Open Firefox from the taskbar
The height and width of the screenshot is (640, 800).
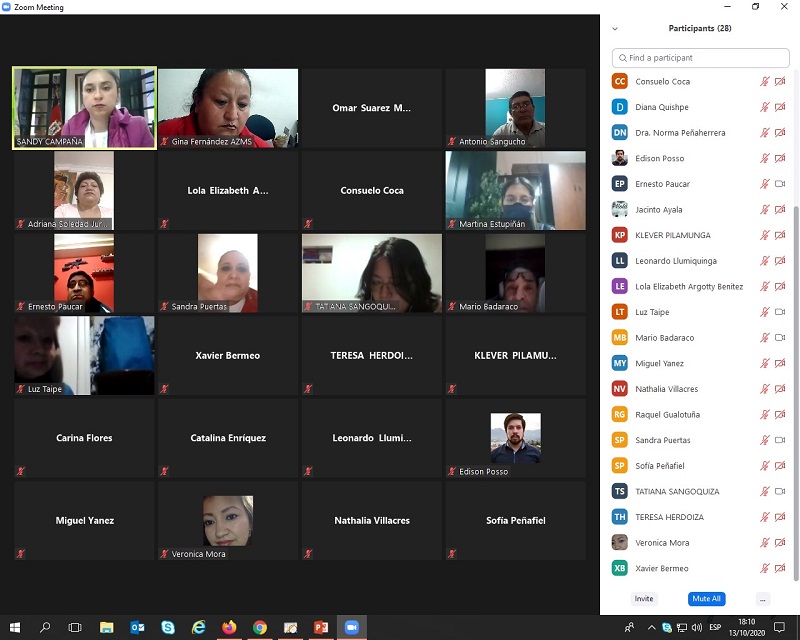point(229,627)
